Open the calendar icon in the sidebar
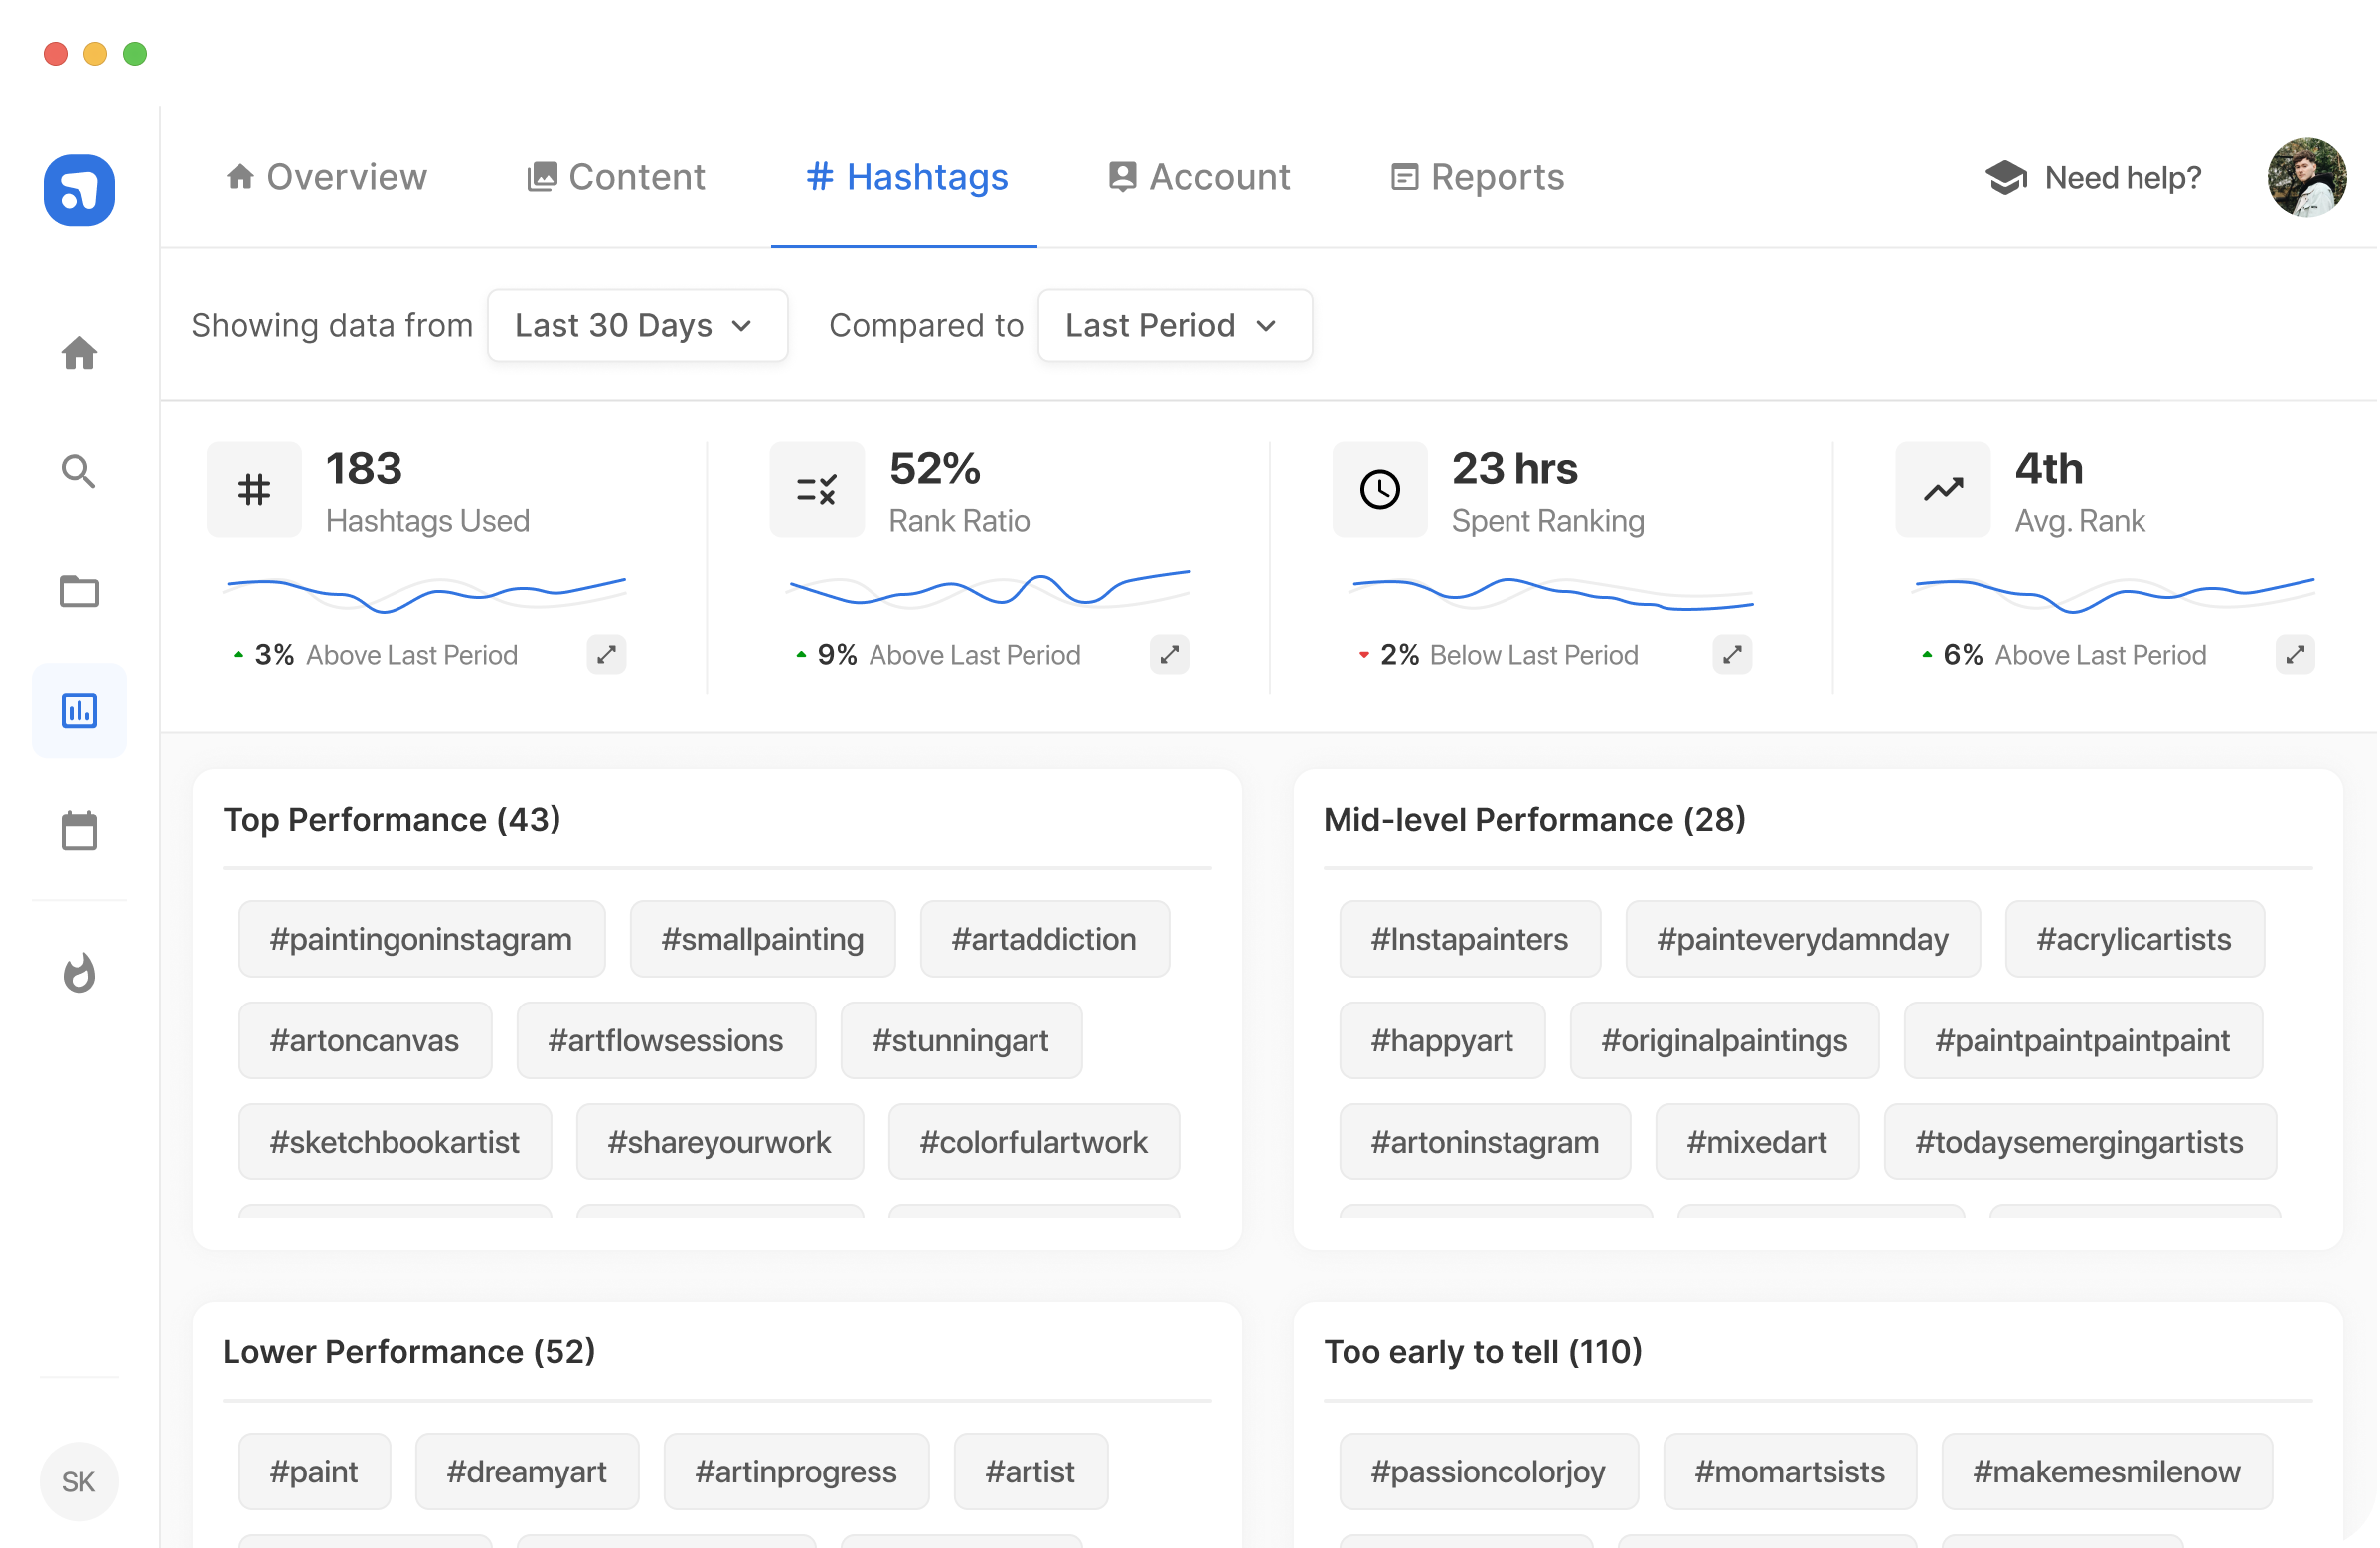The image size is (2380, 1548). coord(79,829)
